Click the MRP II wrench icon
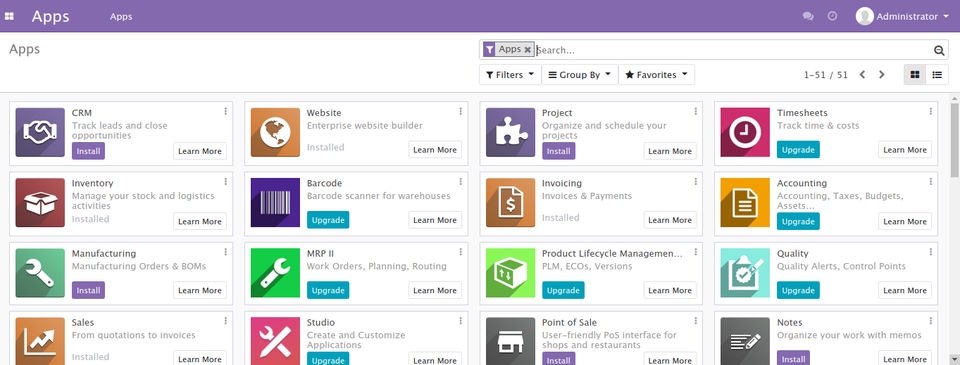The height and width of the screenshot is (365, 960). [275, 273]
